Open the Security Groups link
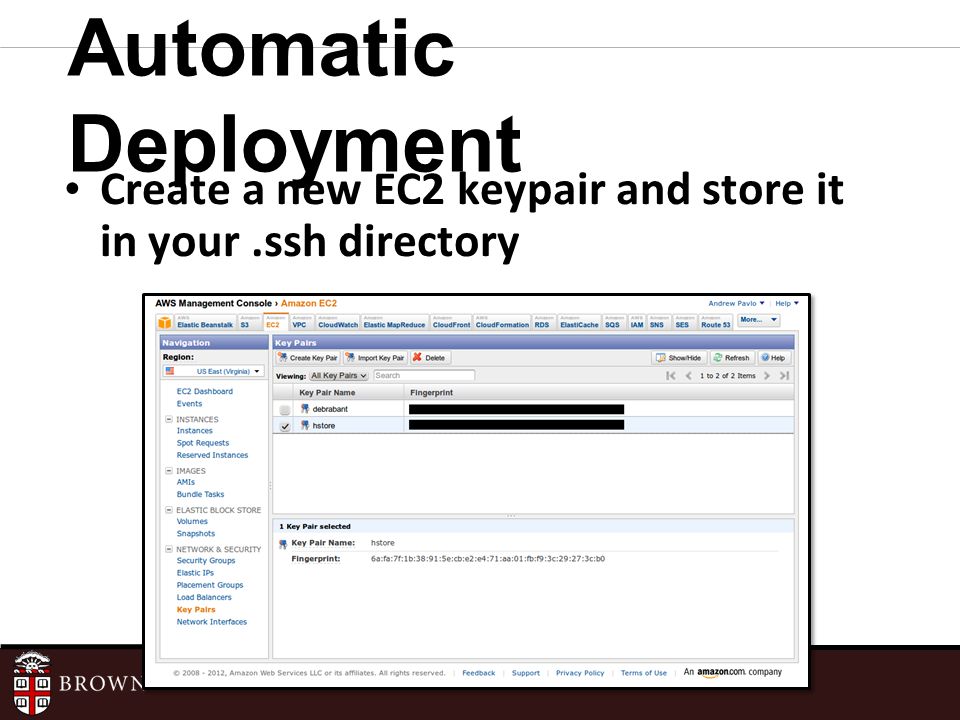 pyautogui.click(x=206, y=560)
